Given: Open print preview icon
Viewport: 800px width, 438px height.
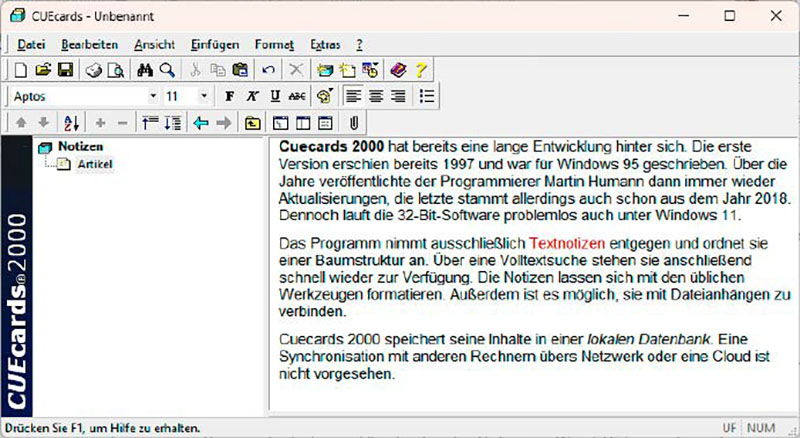Looking at the screenshot, I should pyautogui.click(x=116, y=70).
